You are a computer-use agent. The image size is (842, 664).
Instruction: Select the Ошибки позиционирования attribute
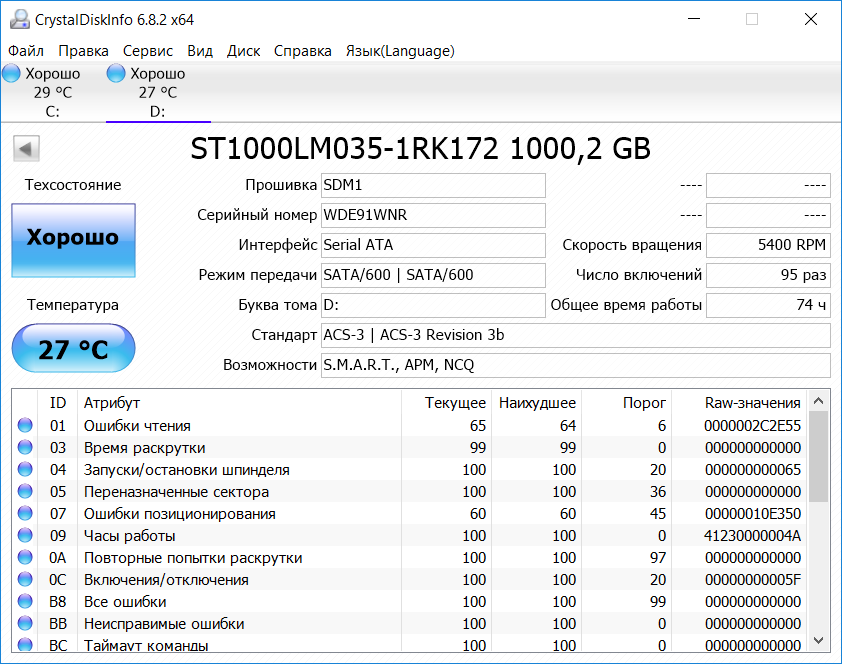point(409,513)
